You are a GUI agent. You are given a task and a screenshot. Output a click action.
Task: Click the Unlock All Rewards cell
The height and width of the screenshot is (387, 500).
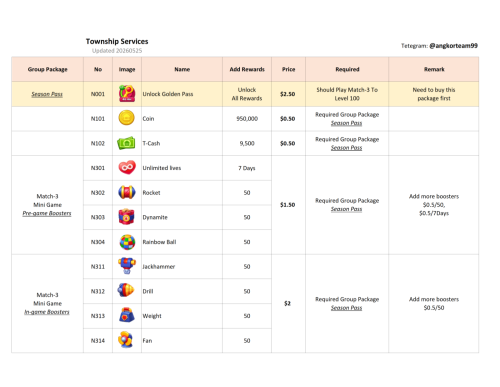tap(247, 94)
